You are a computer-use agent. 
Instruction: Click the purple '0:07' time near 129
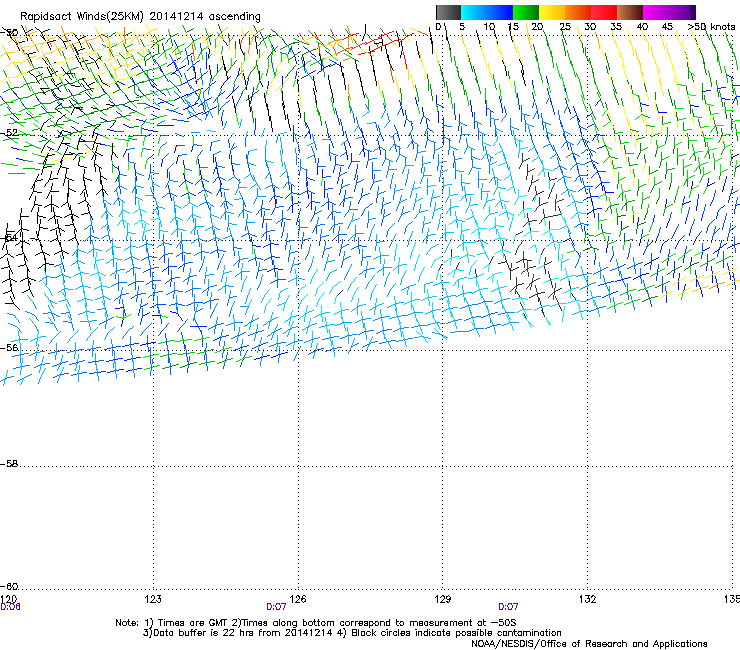[x=508, y=607]
